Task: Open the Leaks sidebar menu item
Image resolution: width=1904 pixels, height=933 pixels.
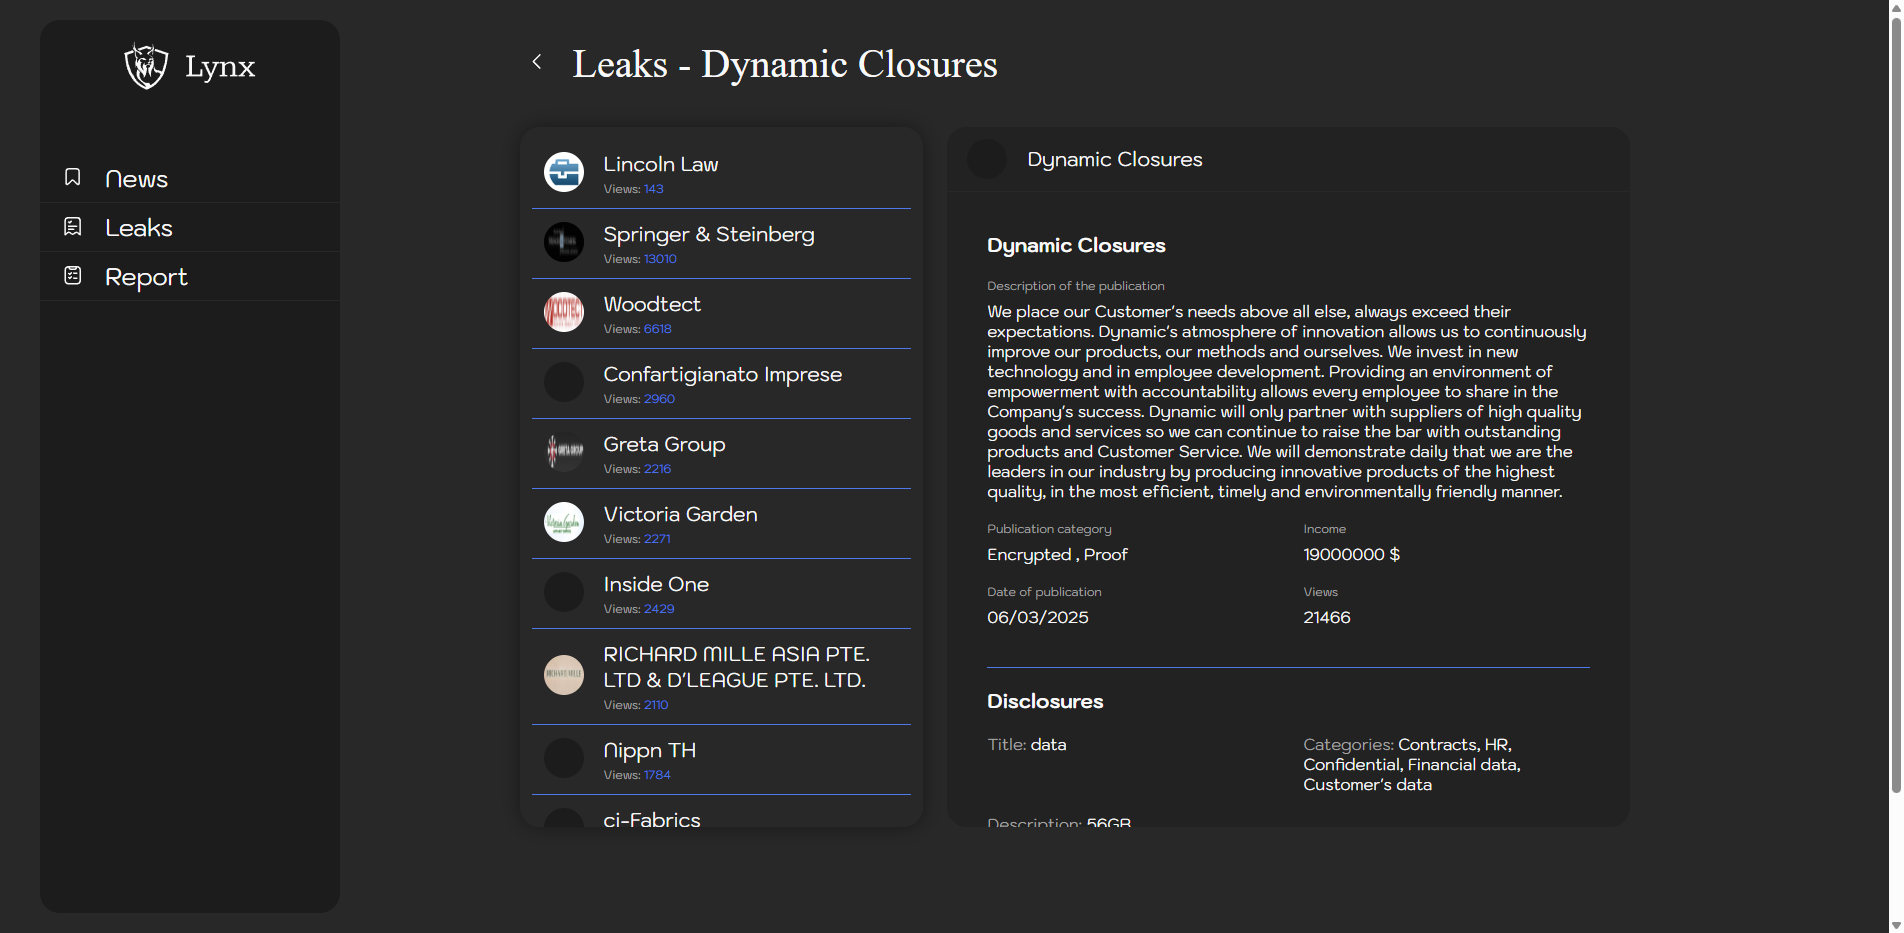Action: pyautogui.click(x=139, y=228)
